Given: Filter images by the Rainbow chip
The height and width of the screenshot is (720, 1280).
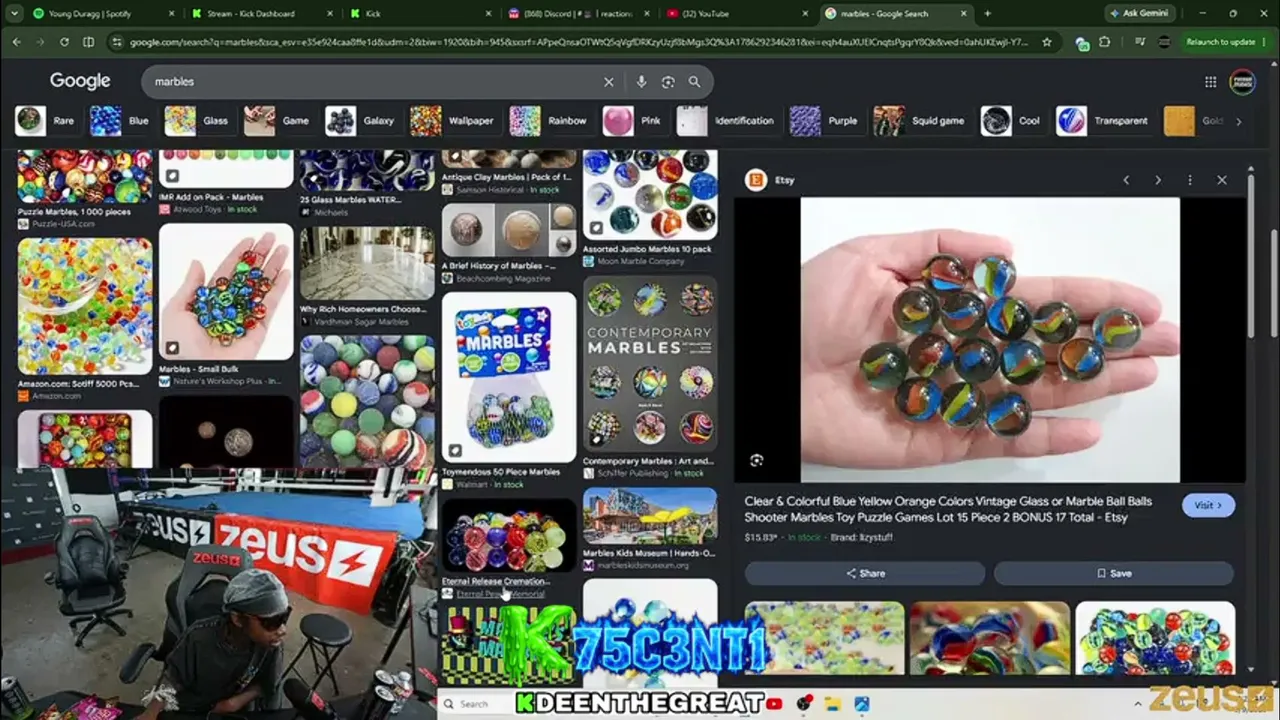Looking at the screenshot, I should click(548, 121).
